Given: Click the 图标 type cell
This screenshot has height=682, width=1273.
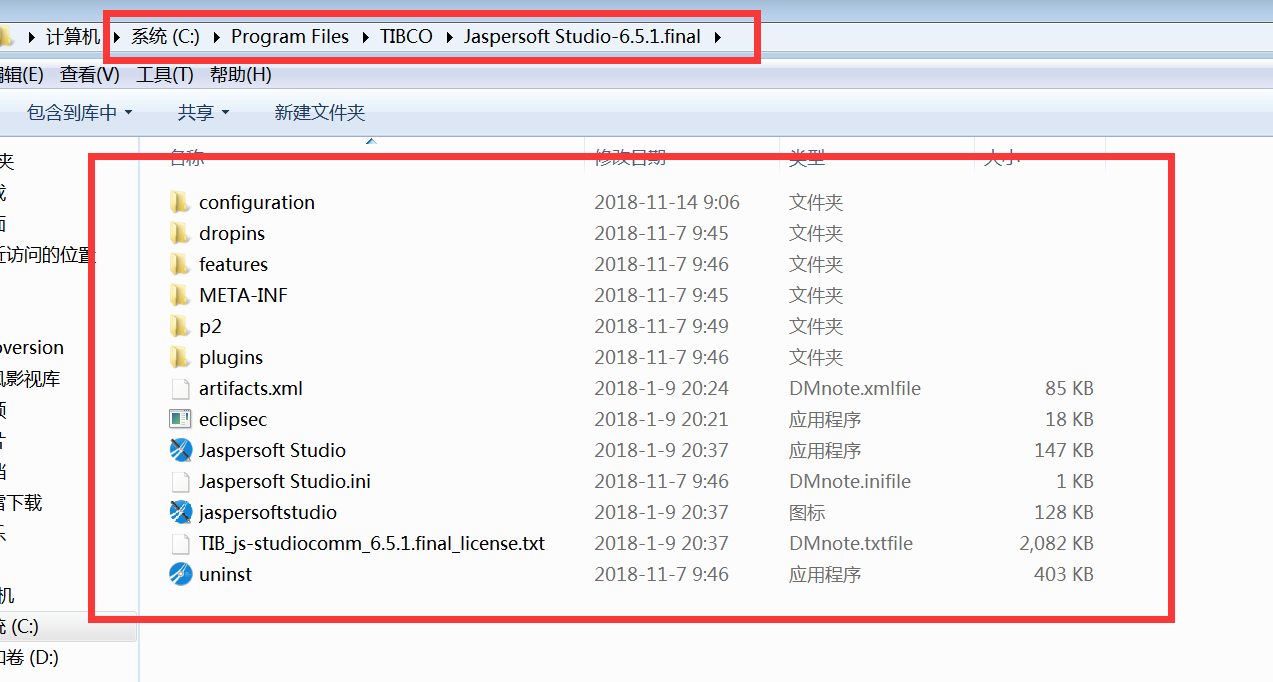Looking at the screenshot, I should pyautogui.click(x=807, y=512).
